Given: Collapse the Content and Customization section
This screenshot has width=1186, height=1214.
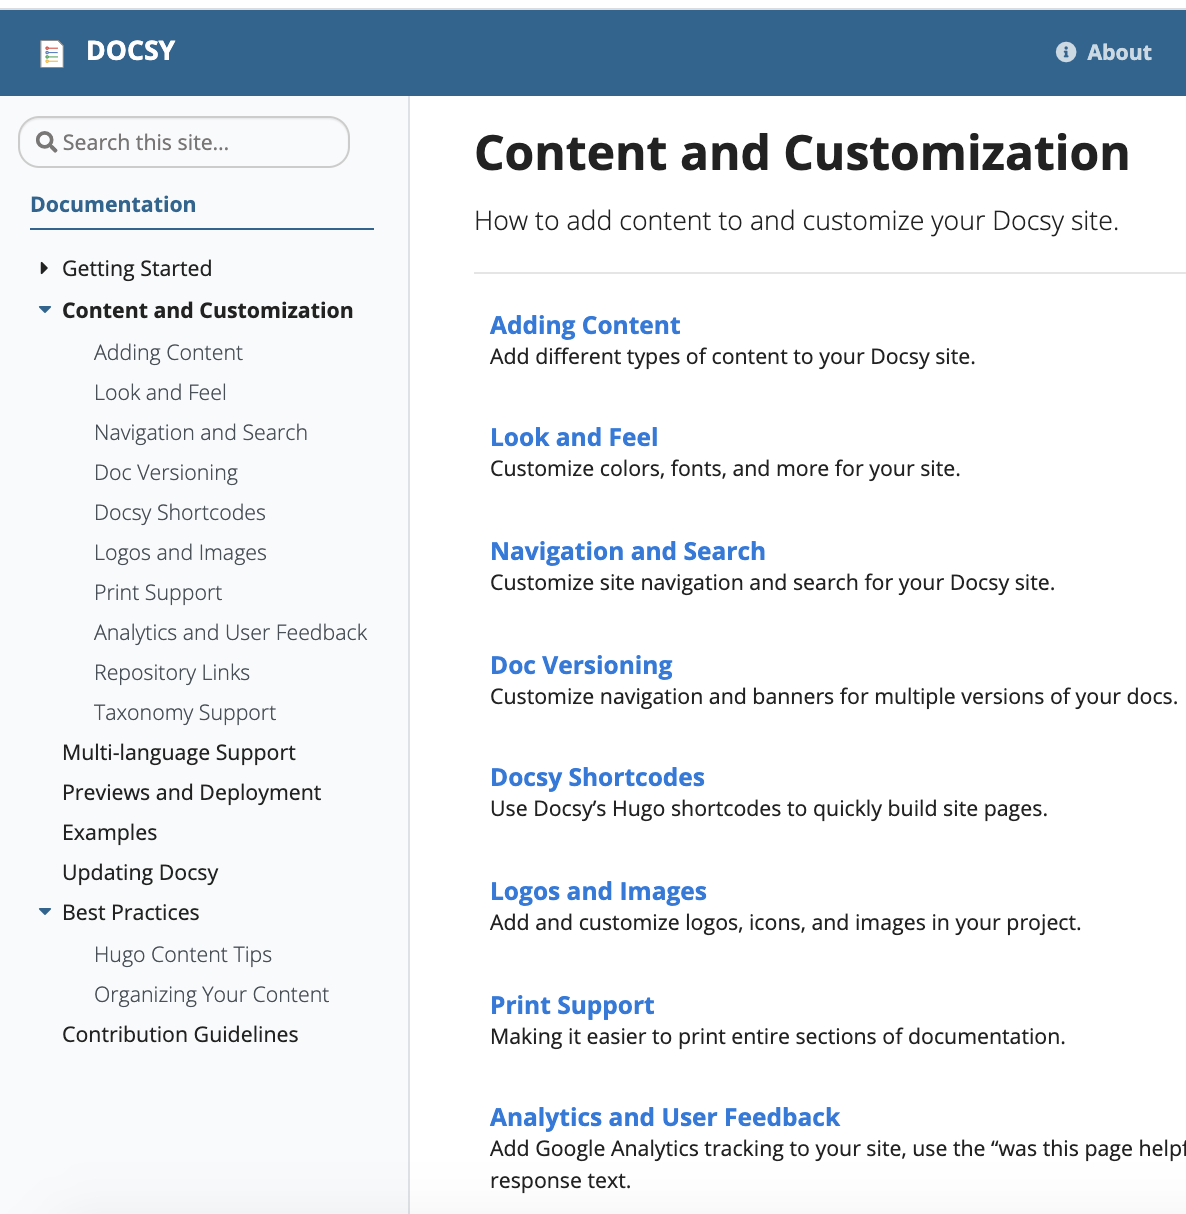Looking at the screenshot, I should tap(44, 310).
